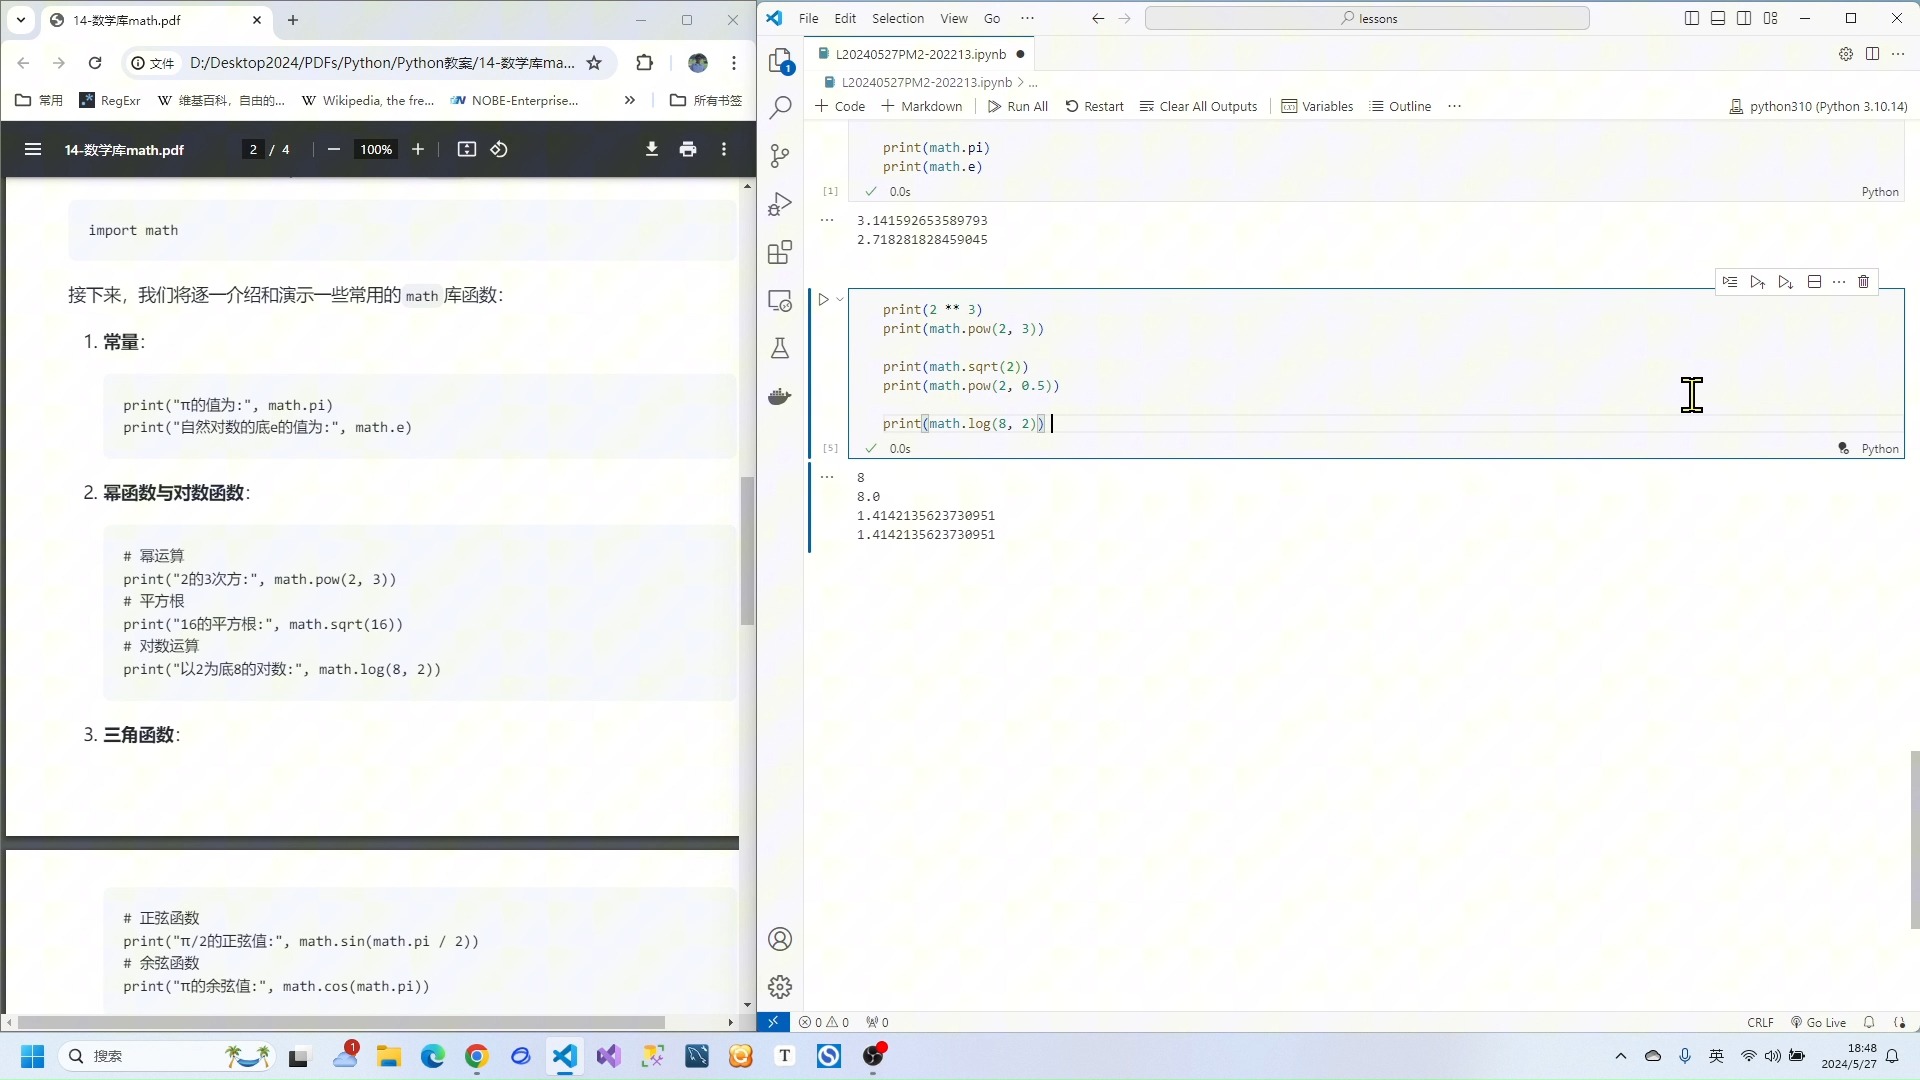Toggle the PDF sidebar hamburger menu

tap(32, 149)
